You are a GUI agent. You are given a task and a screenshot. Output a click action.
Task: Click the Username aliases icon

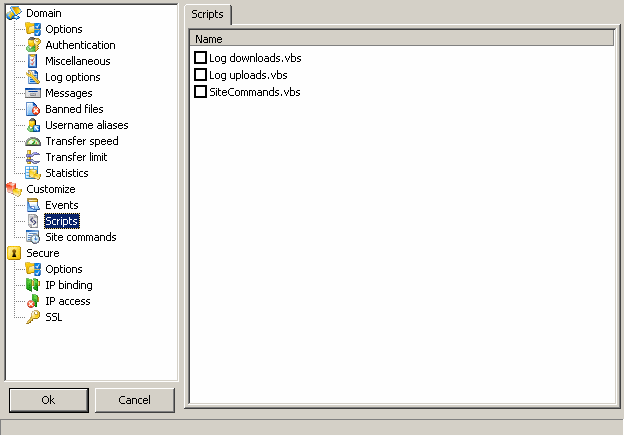coord(33,125)
